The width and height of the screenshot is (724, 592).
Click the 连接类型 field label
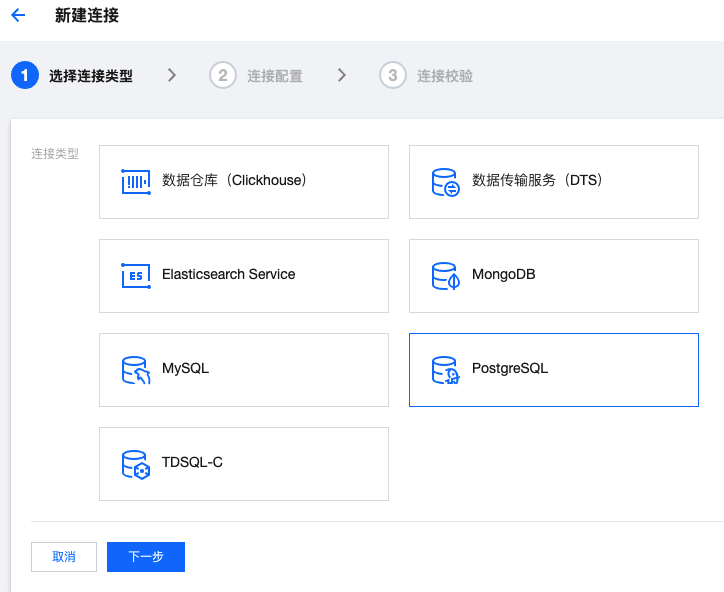click(55, 154)
